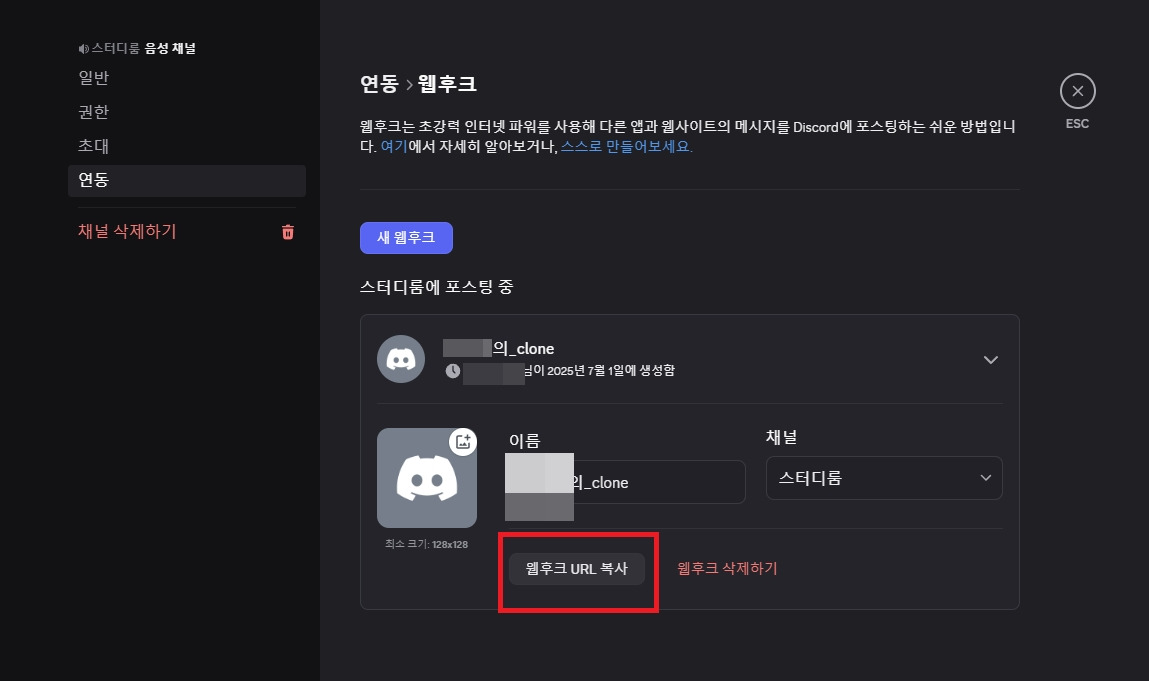Click the speaker icon beside 스터디룸 heading
The image size is (1149, 681).
[84, 49]
